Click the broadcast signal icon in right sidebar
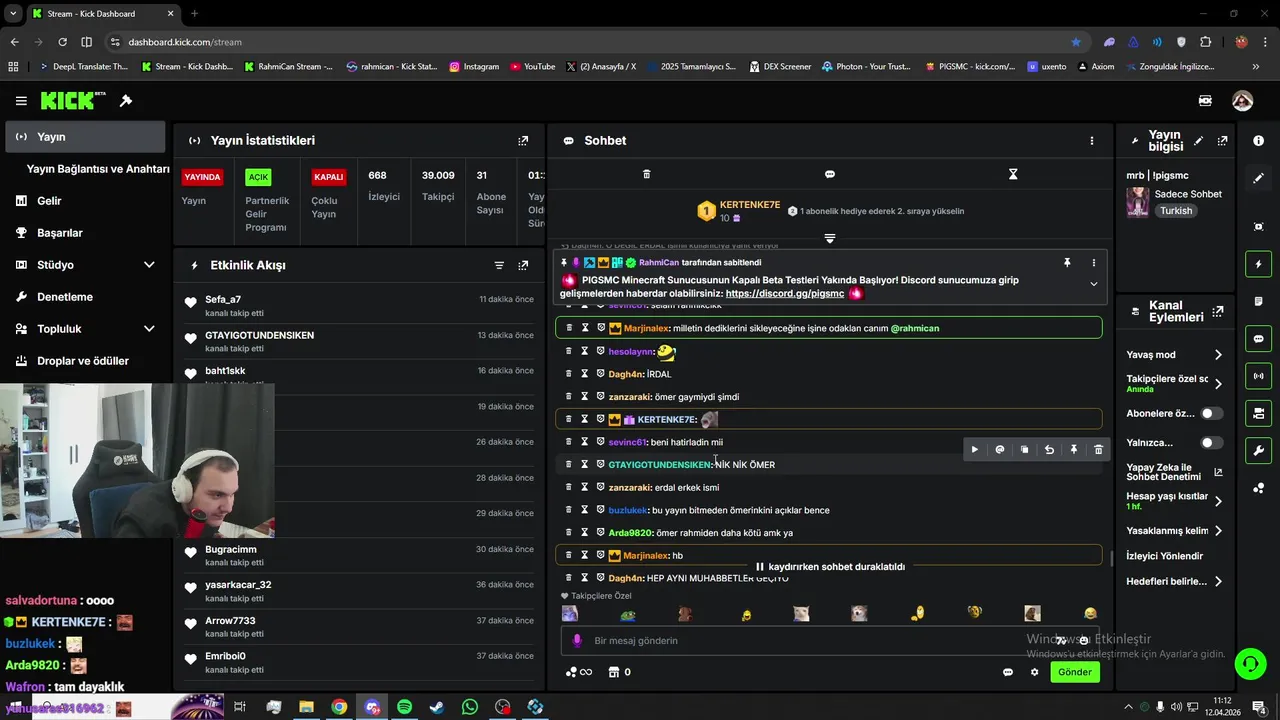Viewport: 1280px width, 720px height. 1258,376
